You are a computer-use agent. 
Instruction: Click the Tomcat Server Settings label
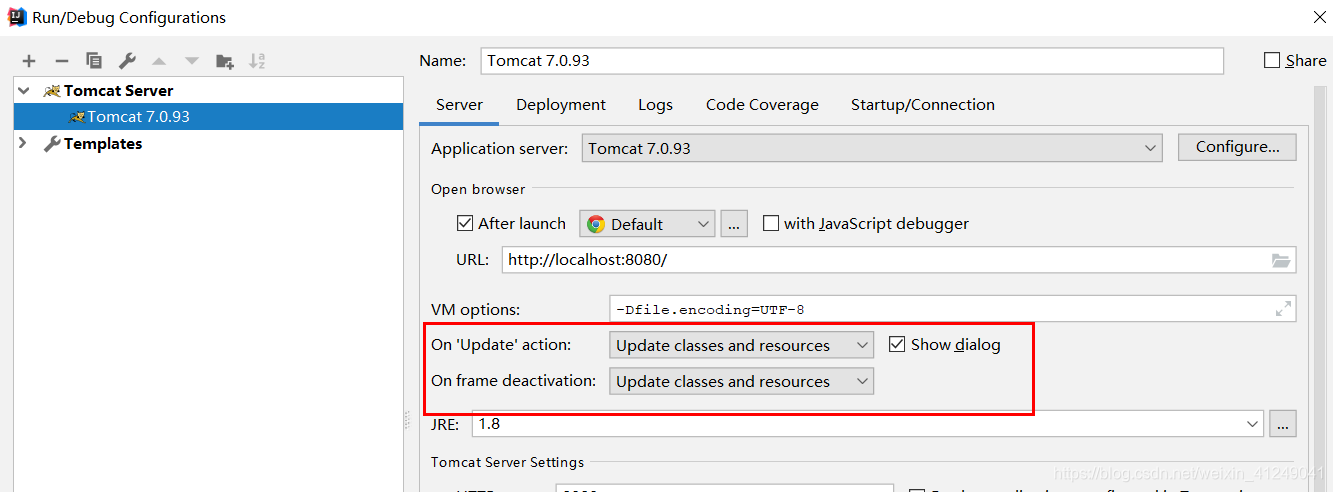click(508, 462)
